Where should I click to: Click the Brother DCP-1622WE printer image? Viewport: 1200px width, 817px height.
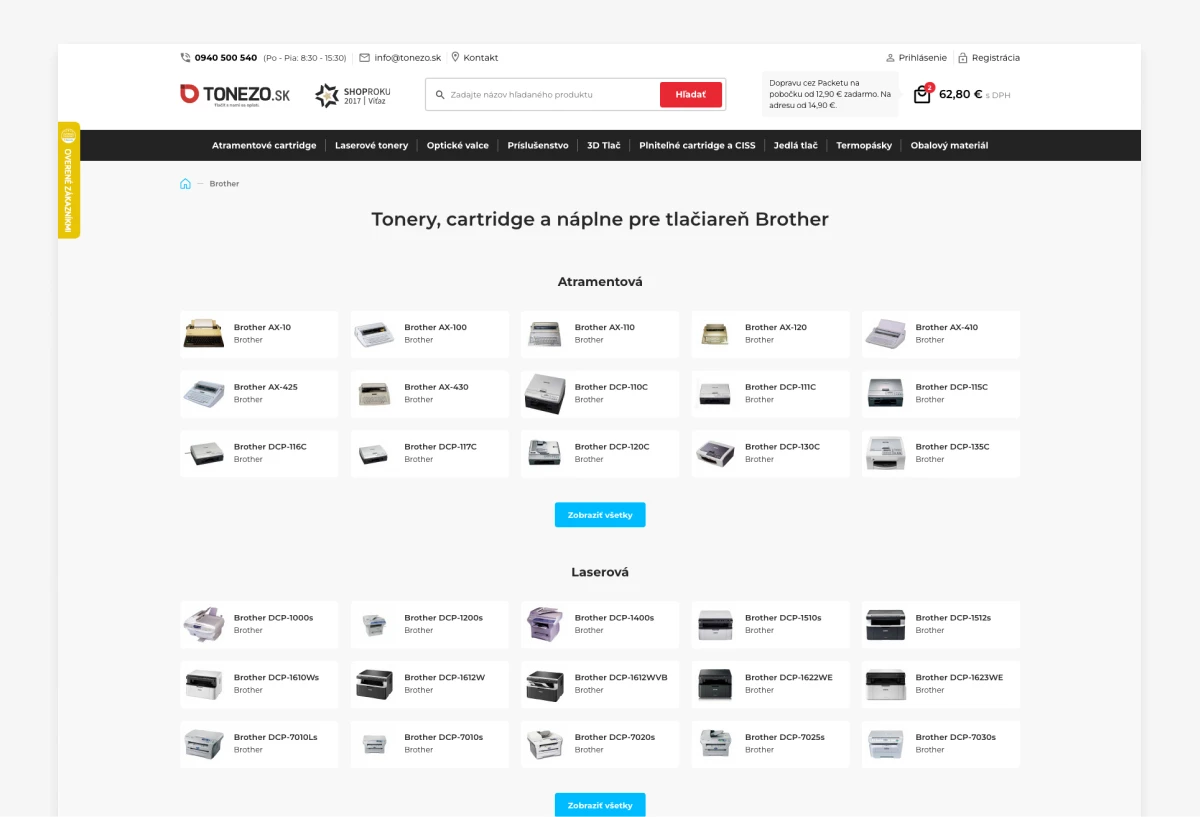point(715,684)
